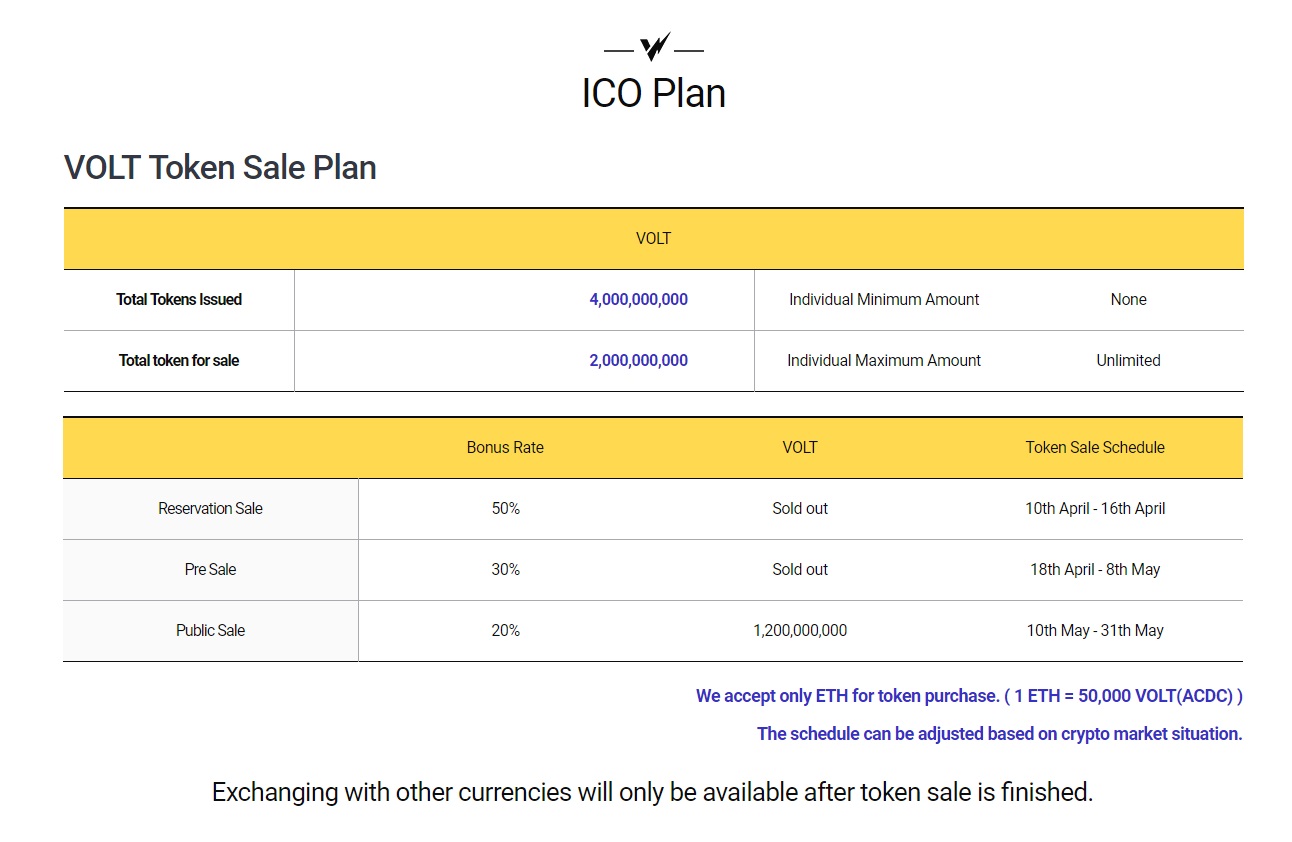Click total token for sale value 2,000,000,000
This screenshot has width=1292, height=842.
point(638,360)
